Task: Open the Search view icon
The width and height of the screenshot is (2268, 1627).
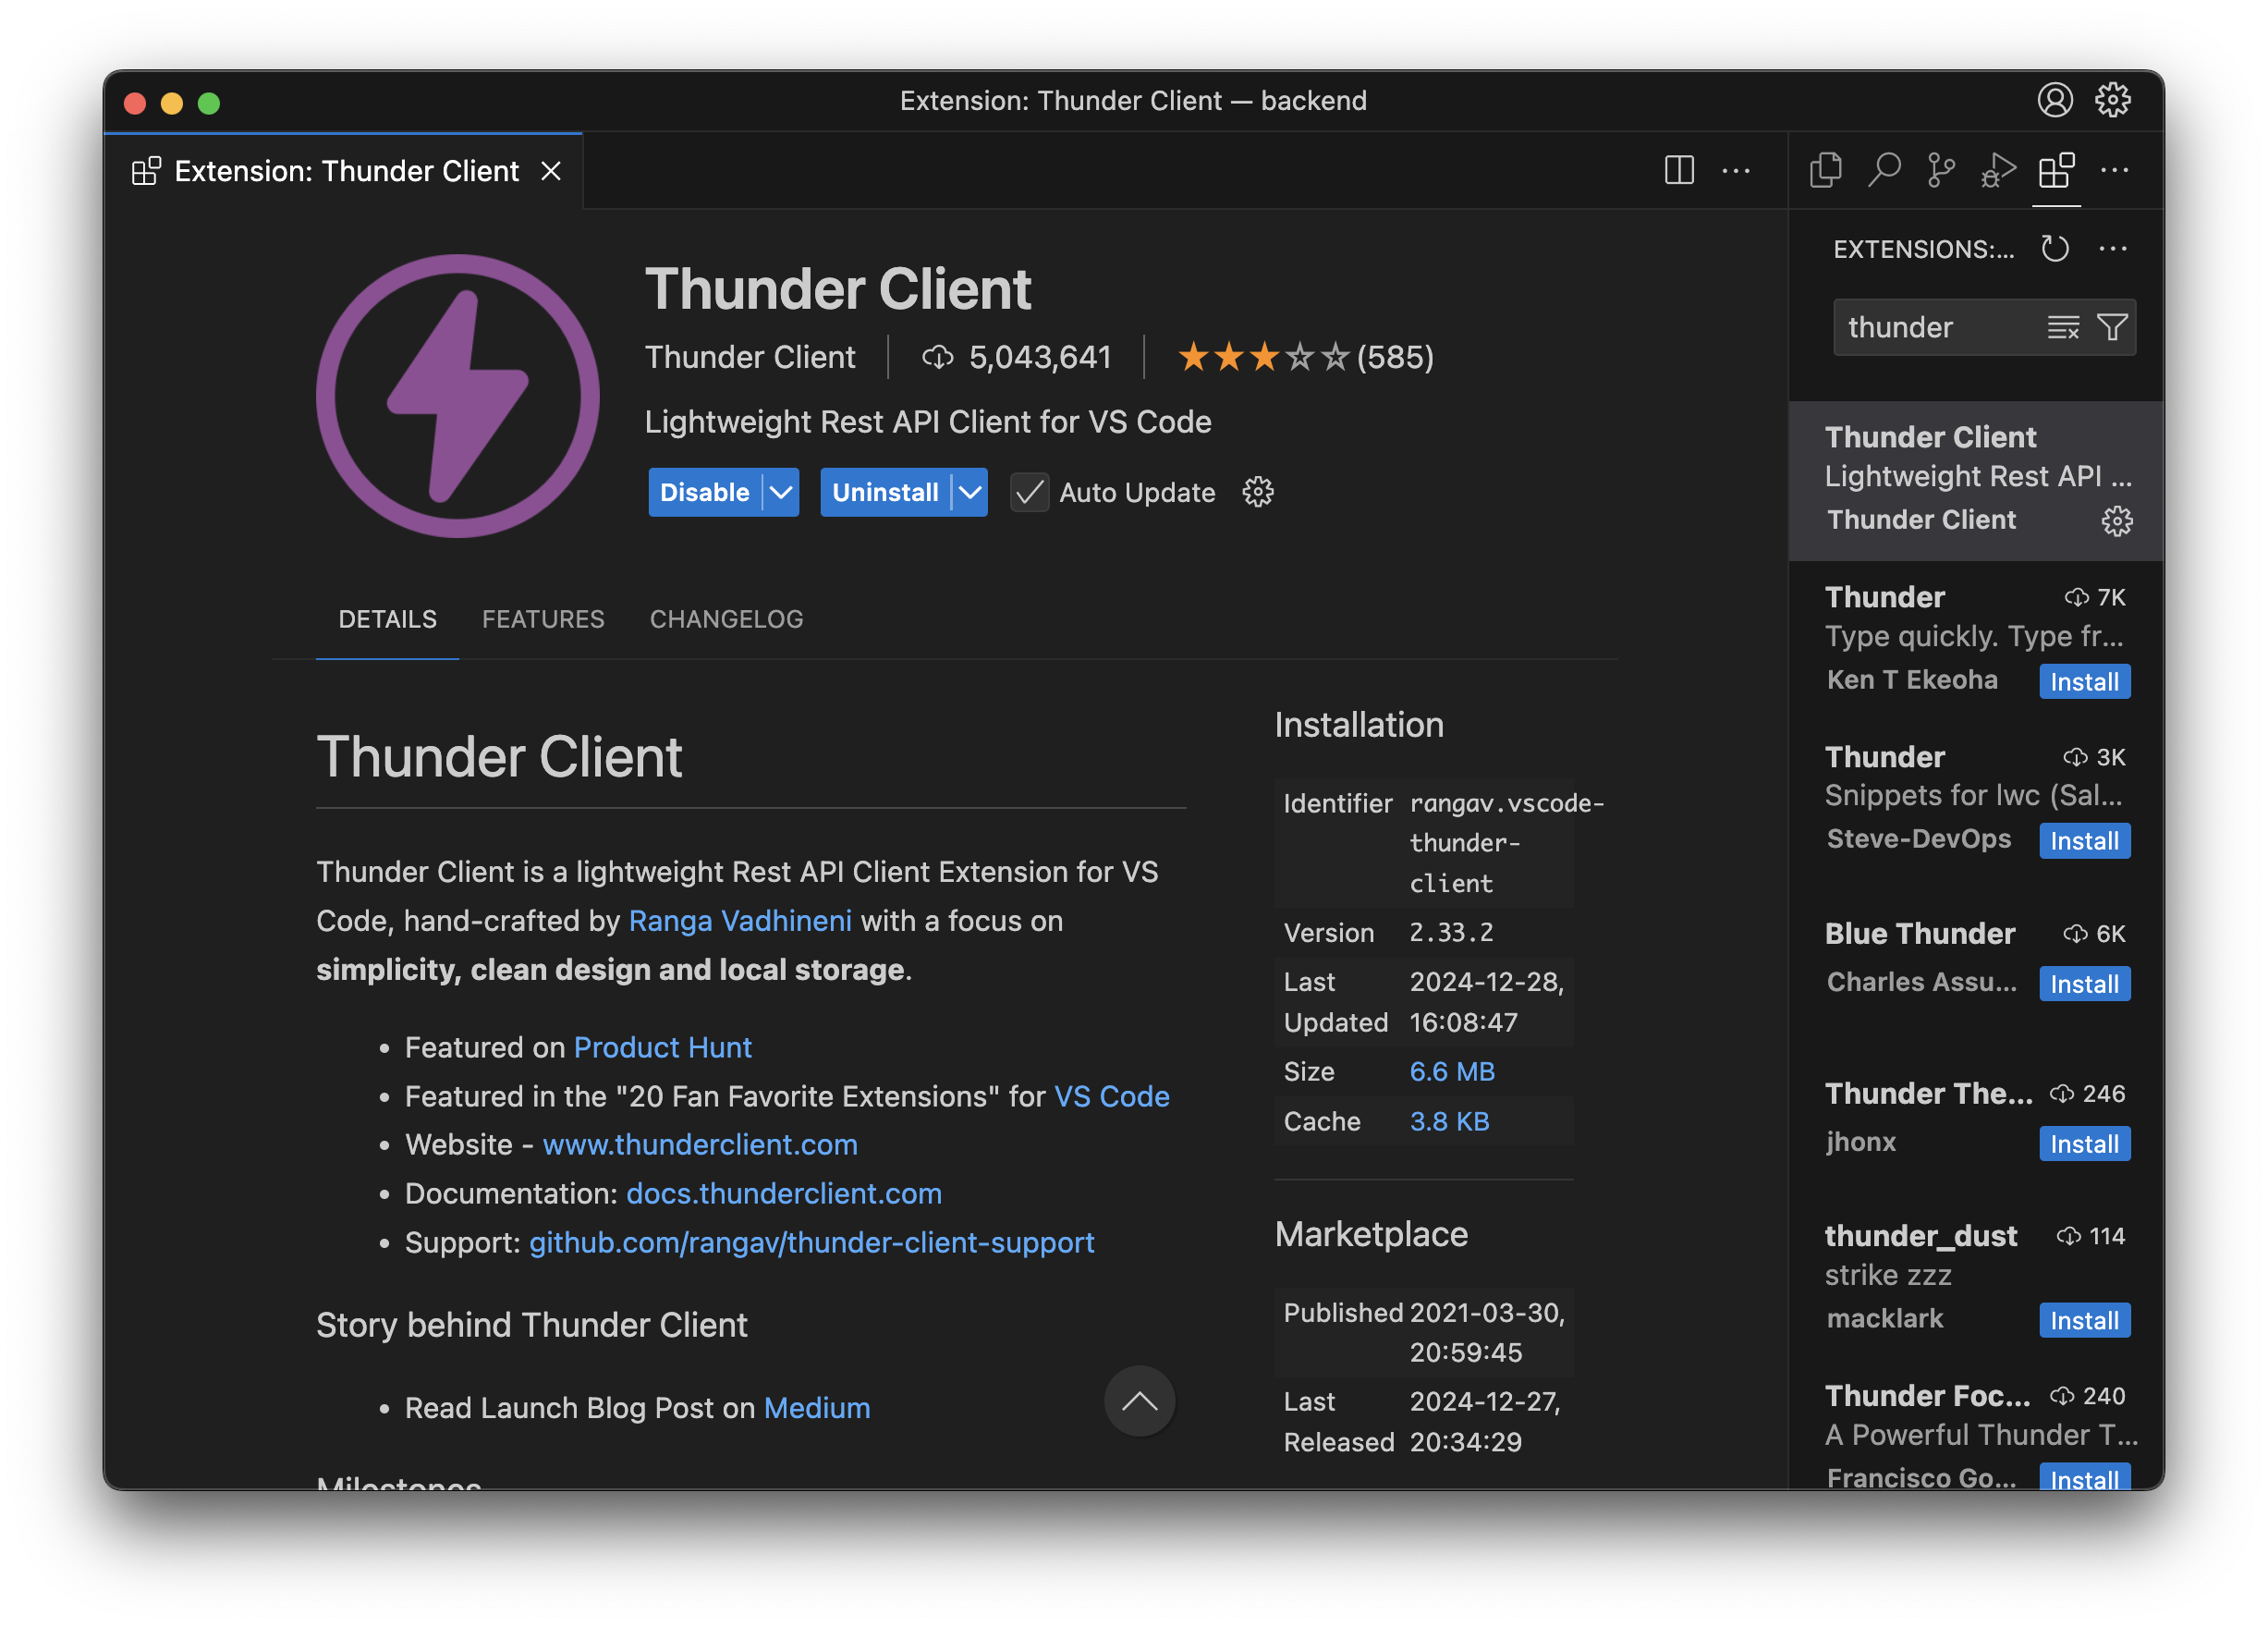Action: pos(1884,170)
